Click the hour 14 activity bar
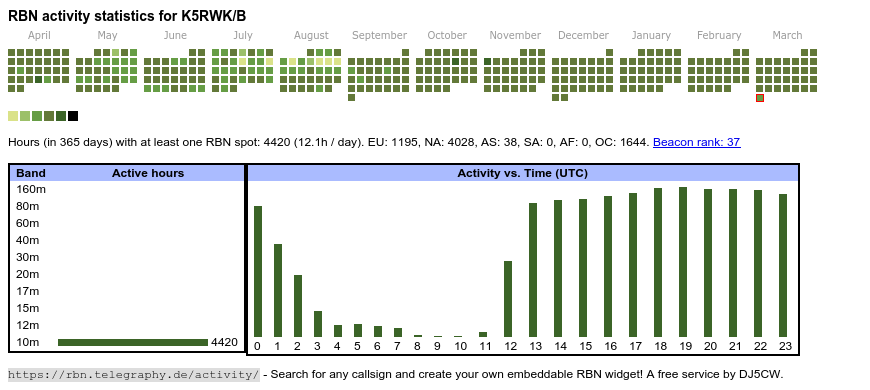Screen dimensions: 870x390 558,269
